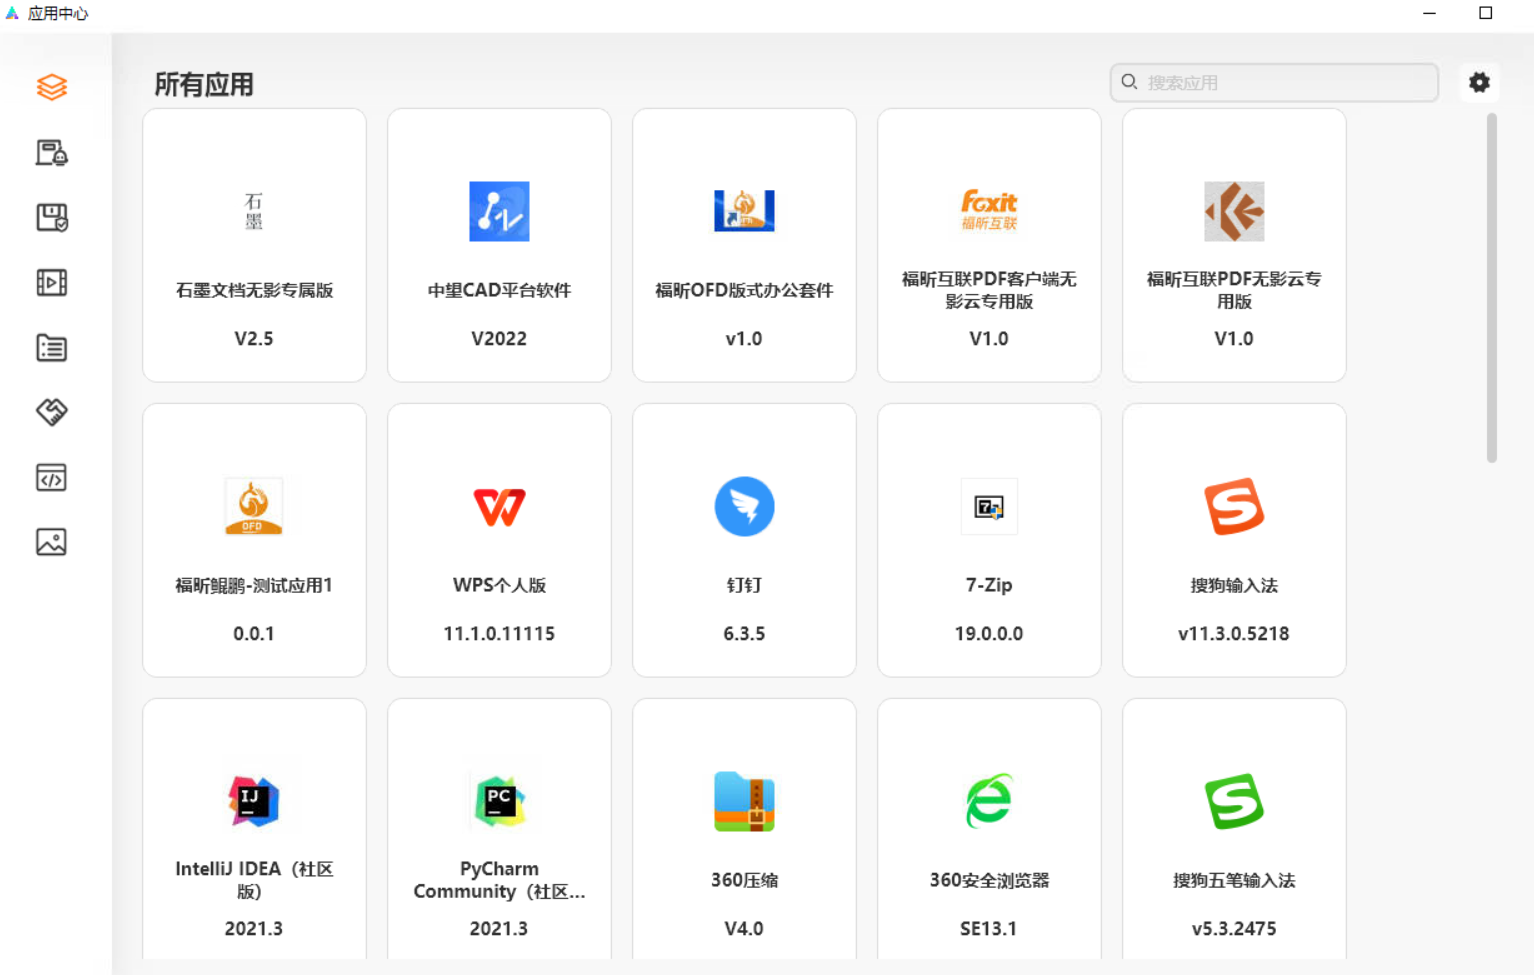Image resolution: width=1534 pixels, height=975 pixels.
Task: Click the 石墨文档 app icon
Action: tap(254, 211)
